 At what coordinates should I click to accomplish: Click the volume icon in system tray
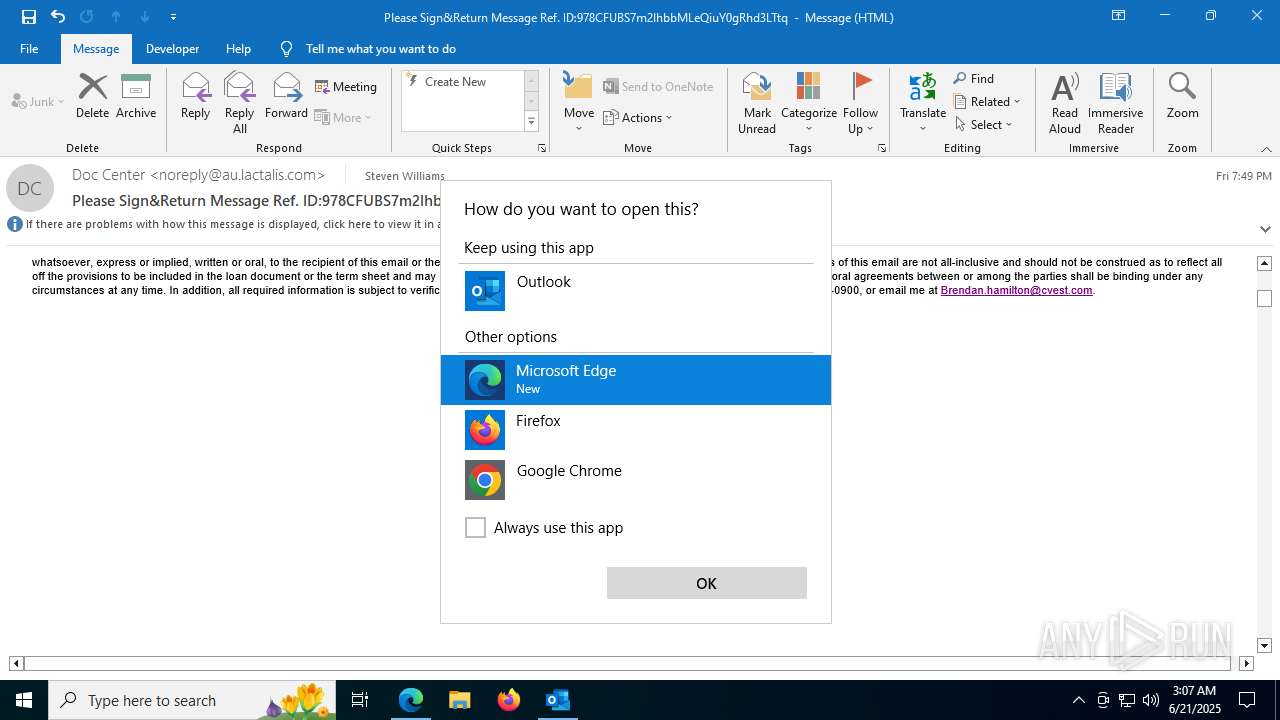click(x=1151, y=700)
